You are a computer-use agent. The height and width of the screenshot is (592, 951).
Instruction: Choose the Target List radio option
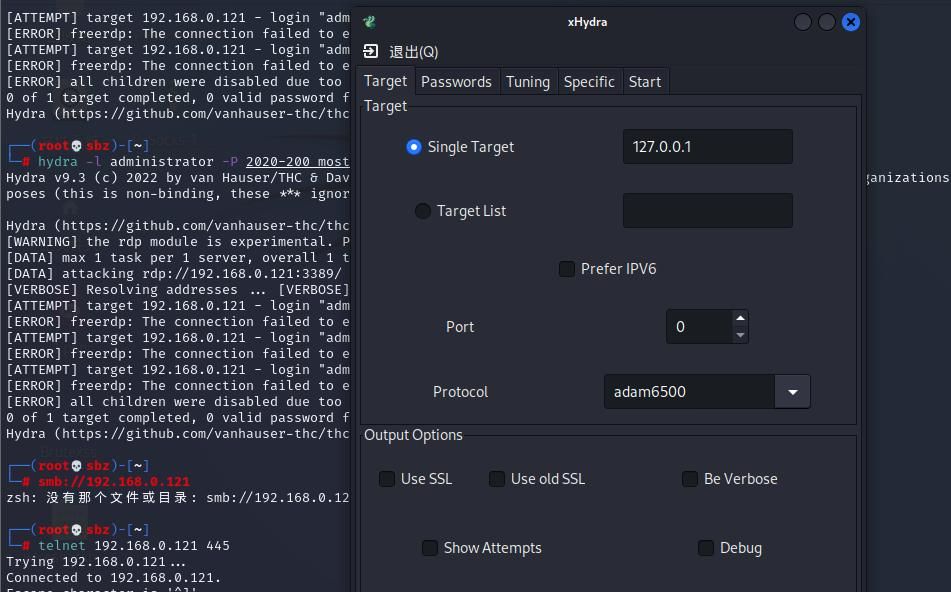(423, 211)
